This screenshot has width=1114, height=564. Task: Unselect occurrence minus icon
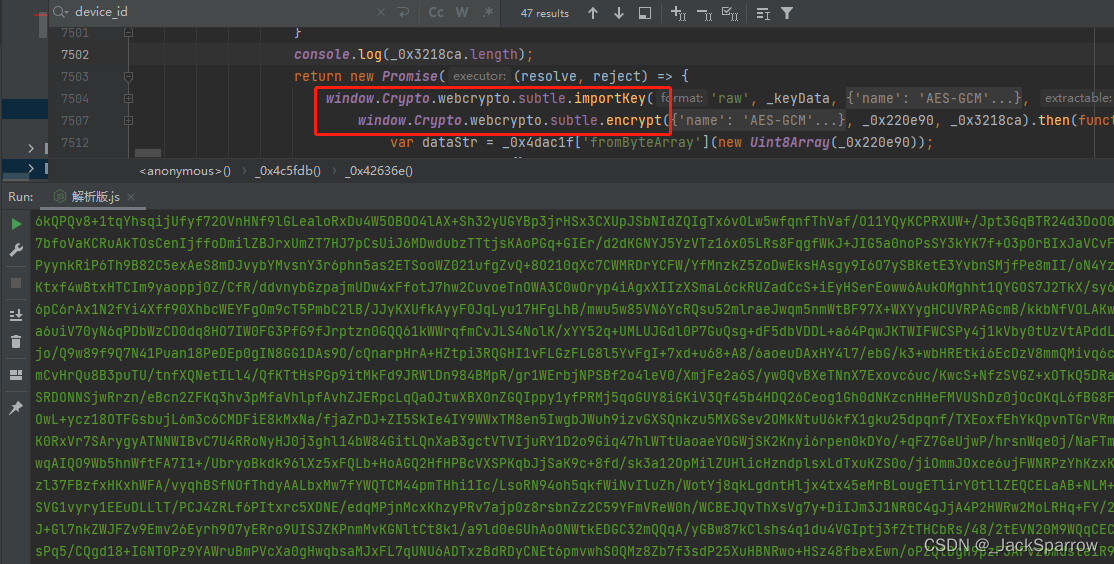[705, 13]
